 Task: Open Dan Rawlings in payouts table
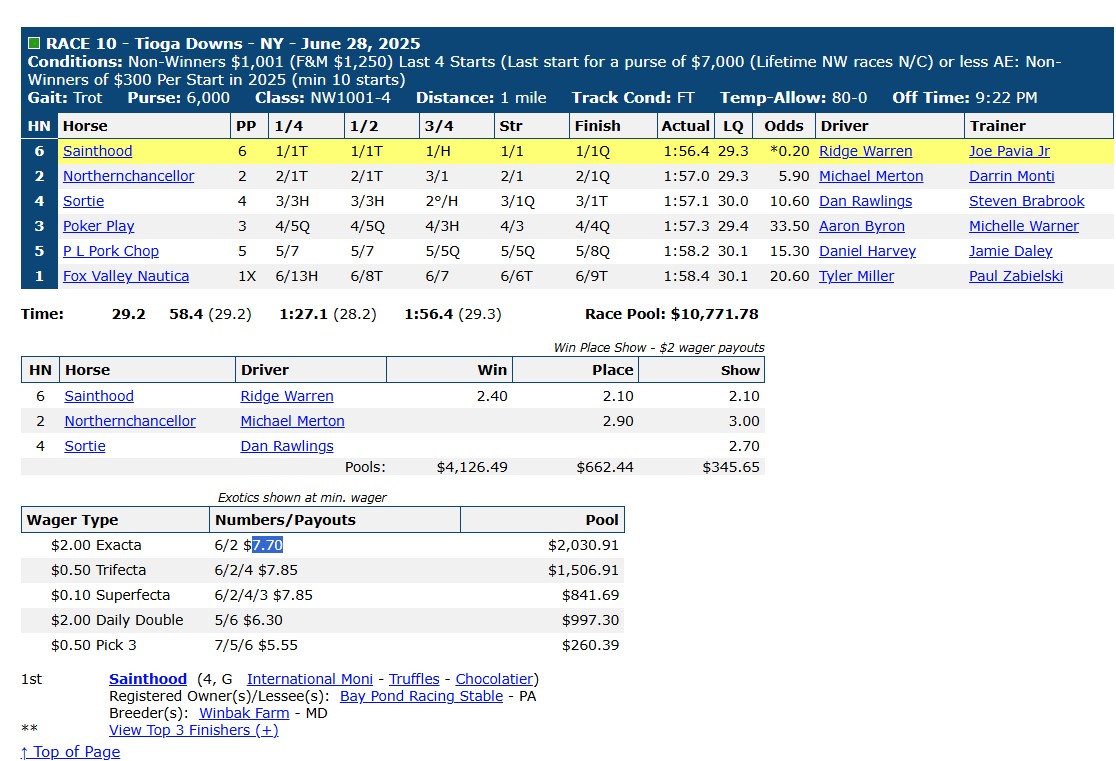click(287, 446)
